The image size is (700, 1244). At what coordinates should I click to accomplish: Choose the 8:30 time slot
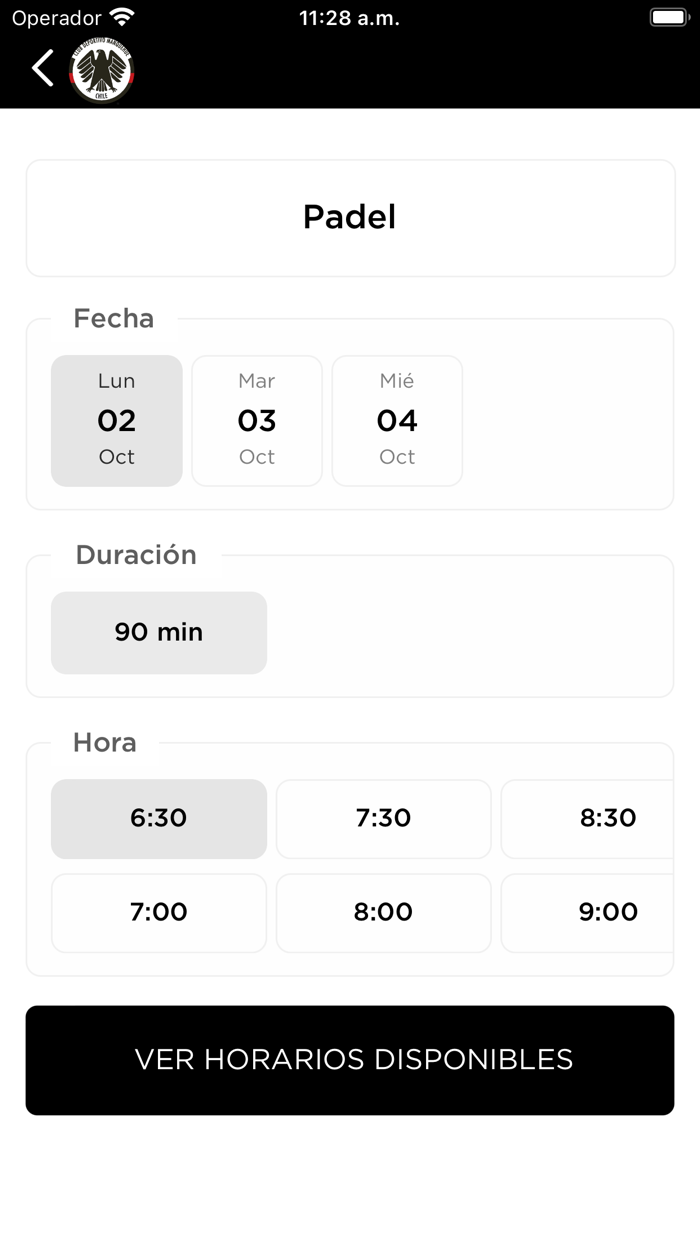pos(608,818)
